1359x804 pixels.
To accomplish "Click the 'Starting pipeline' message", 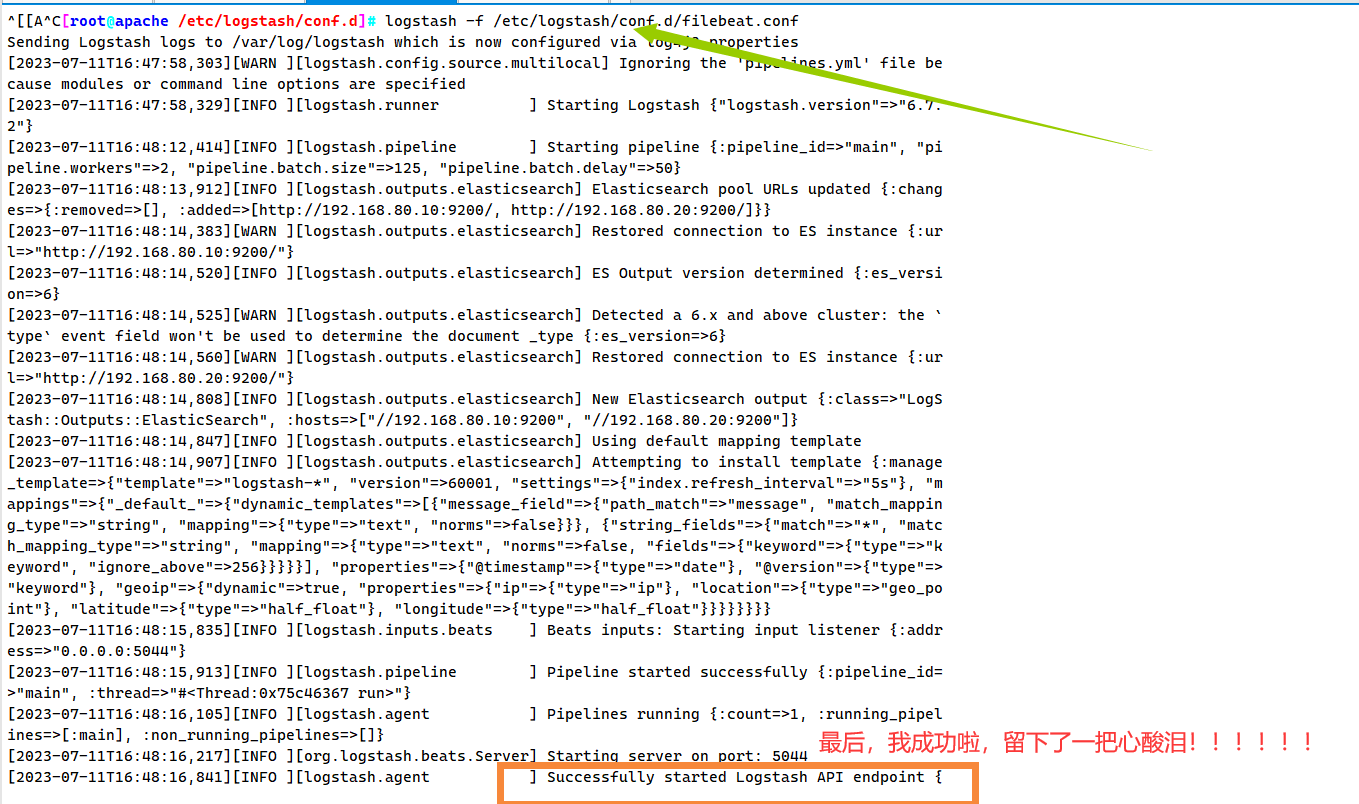I will pos(623,147).
